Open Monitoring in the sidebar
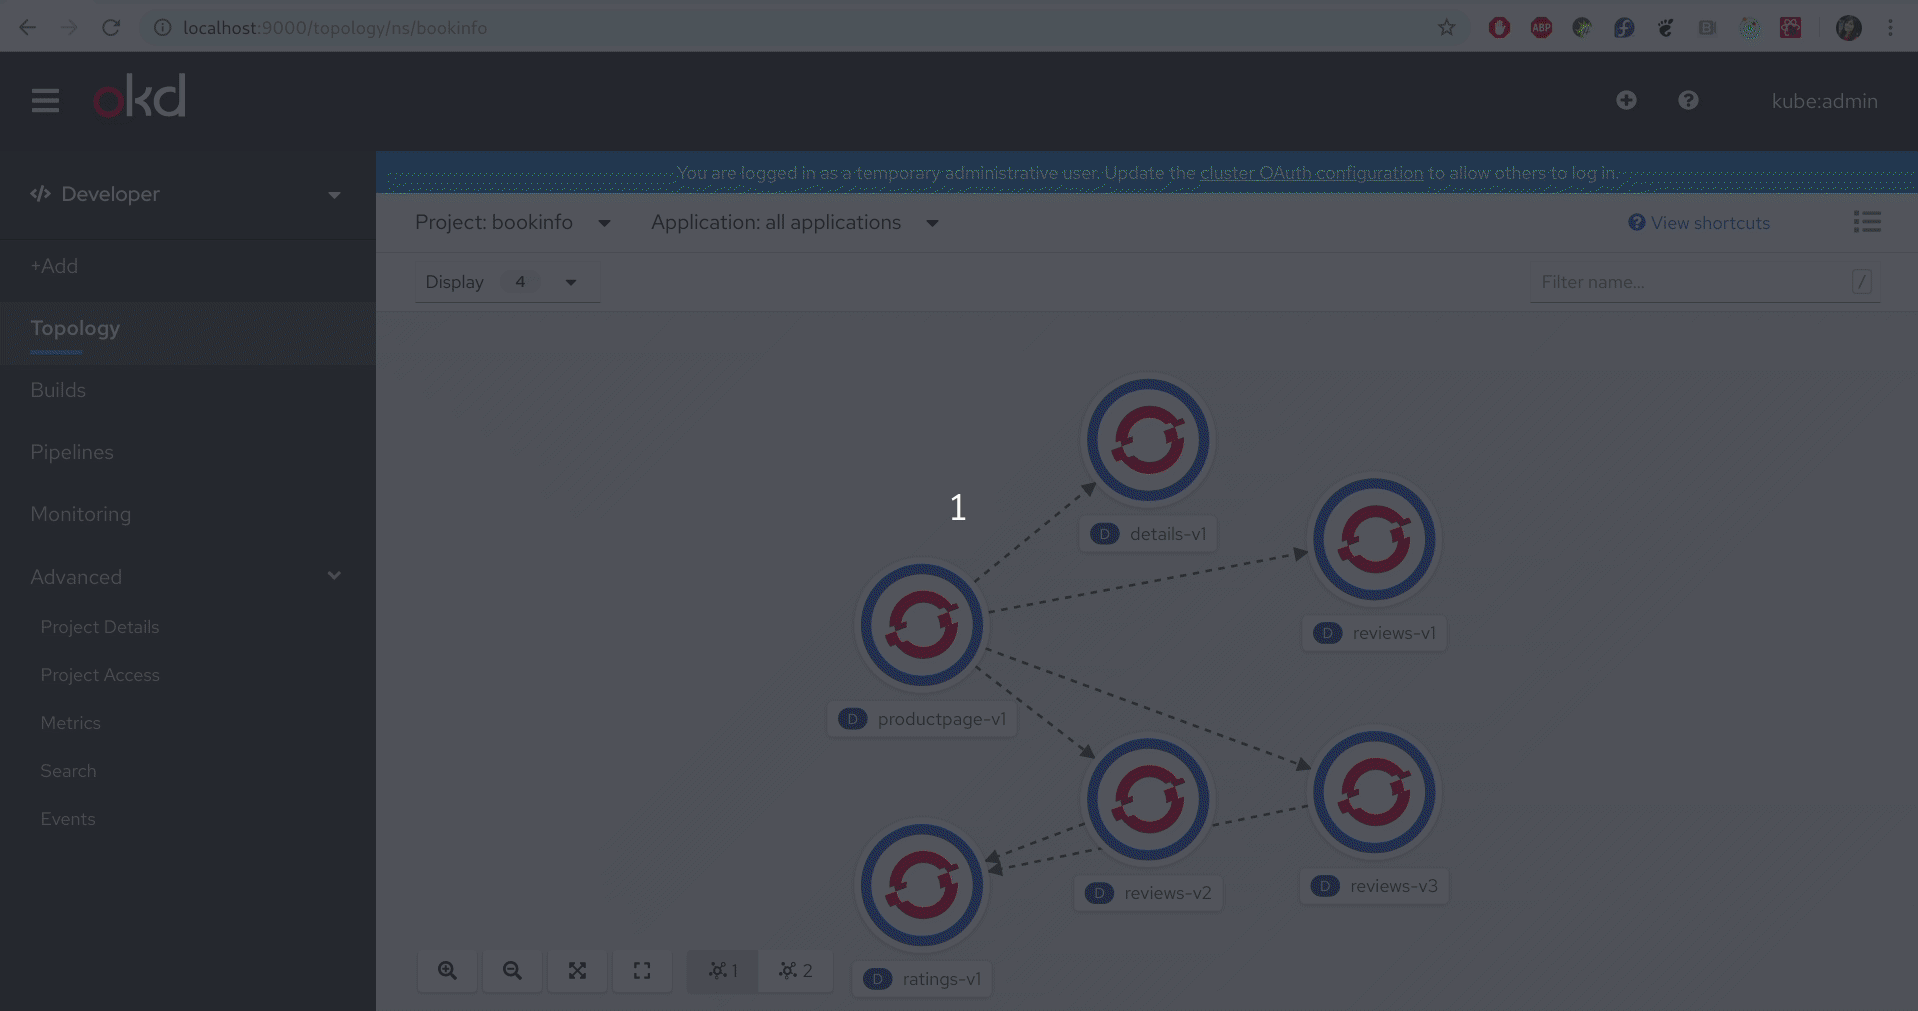The height and width of the screenshot is (1011, 1918). pyautogui.click(x=81, y=514)
